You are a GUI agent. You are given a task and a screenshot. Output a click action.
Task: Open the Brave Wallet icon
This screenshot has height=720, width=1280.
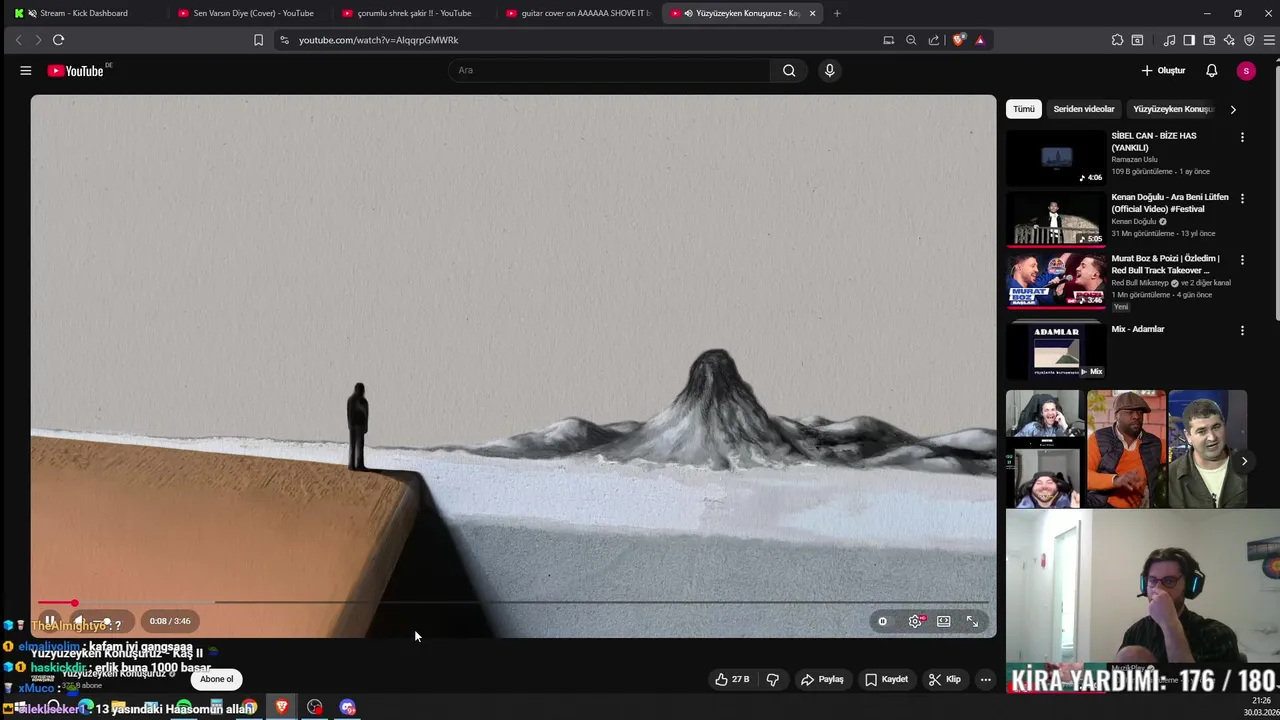point(1209,40)
